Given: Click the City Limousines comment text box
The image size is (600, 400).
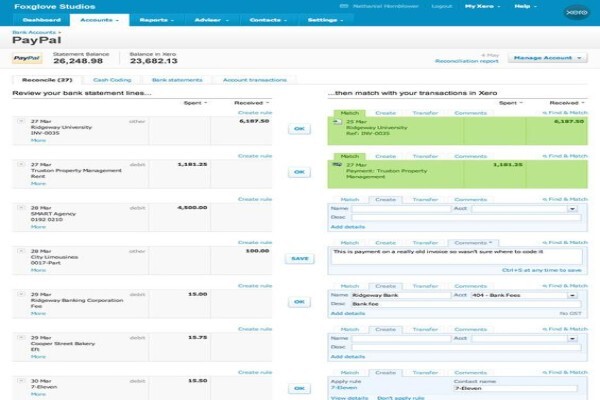Looking at the screenshot, I should pos(457,256).
